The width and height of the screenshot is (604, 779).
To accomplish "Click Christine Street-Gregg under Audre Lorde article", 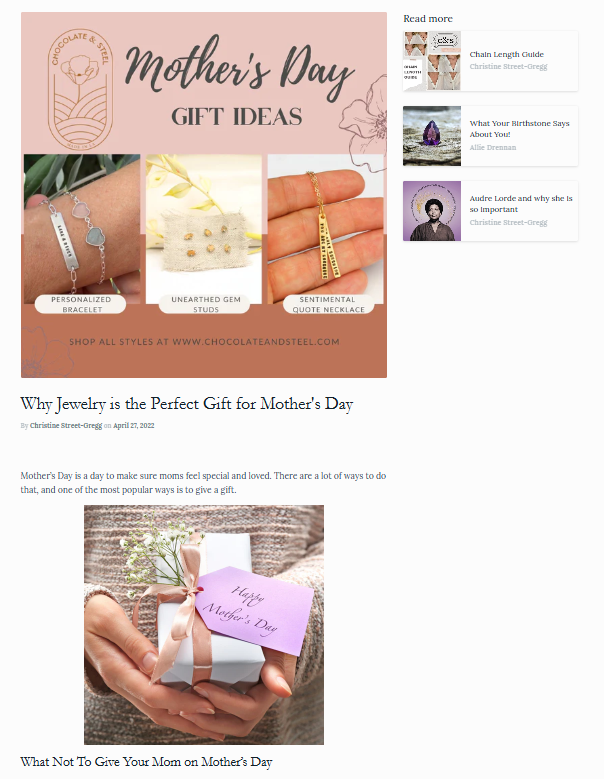I will point(508,223).
